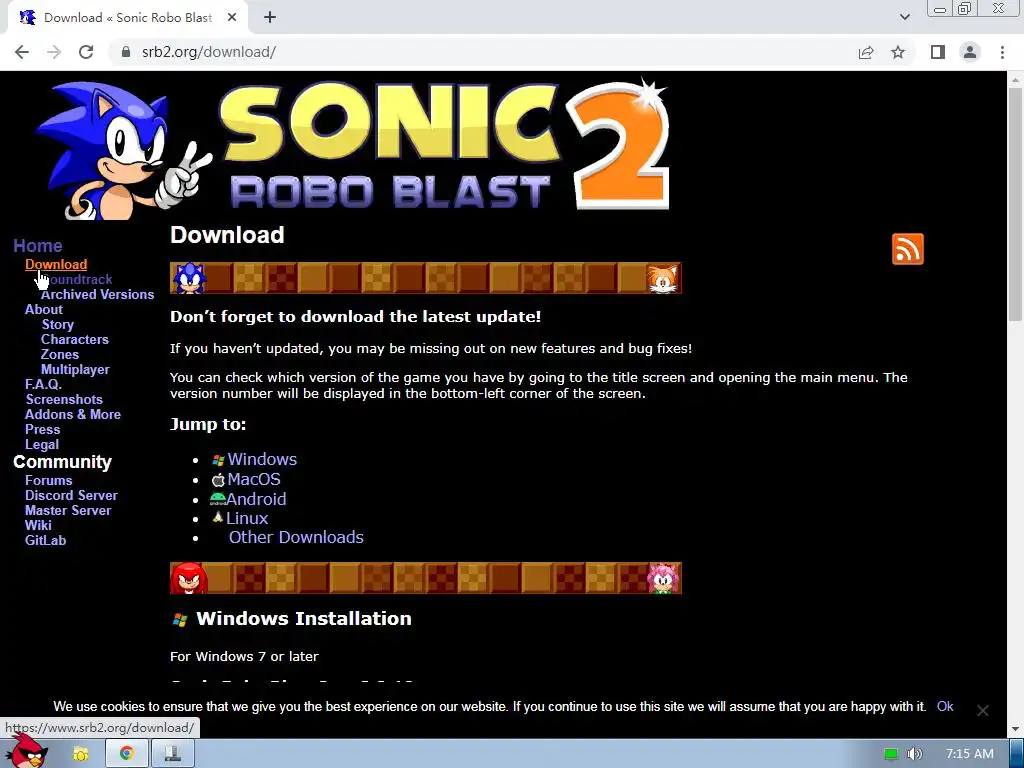Image resolution: width=1024 pixels, height=768 pixels.
Task: Click the scrollbar up arrow
Action: [x=1016, y=79]
